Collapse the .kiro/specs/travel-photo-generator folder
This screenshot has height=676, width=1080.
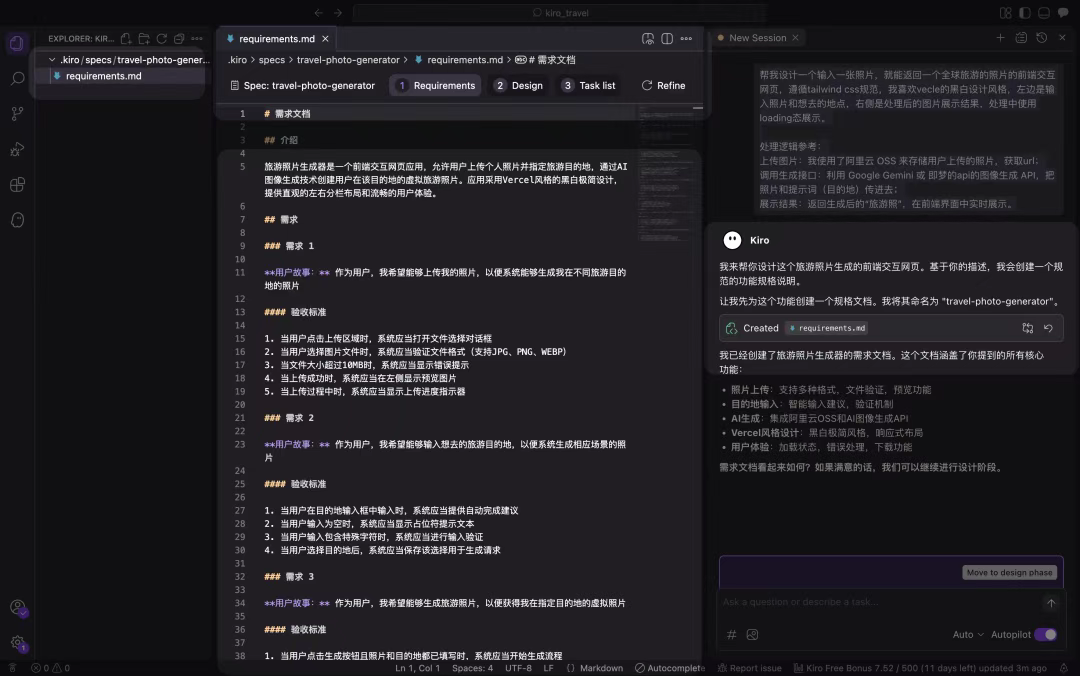52,60
